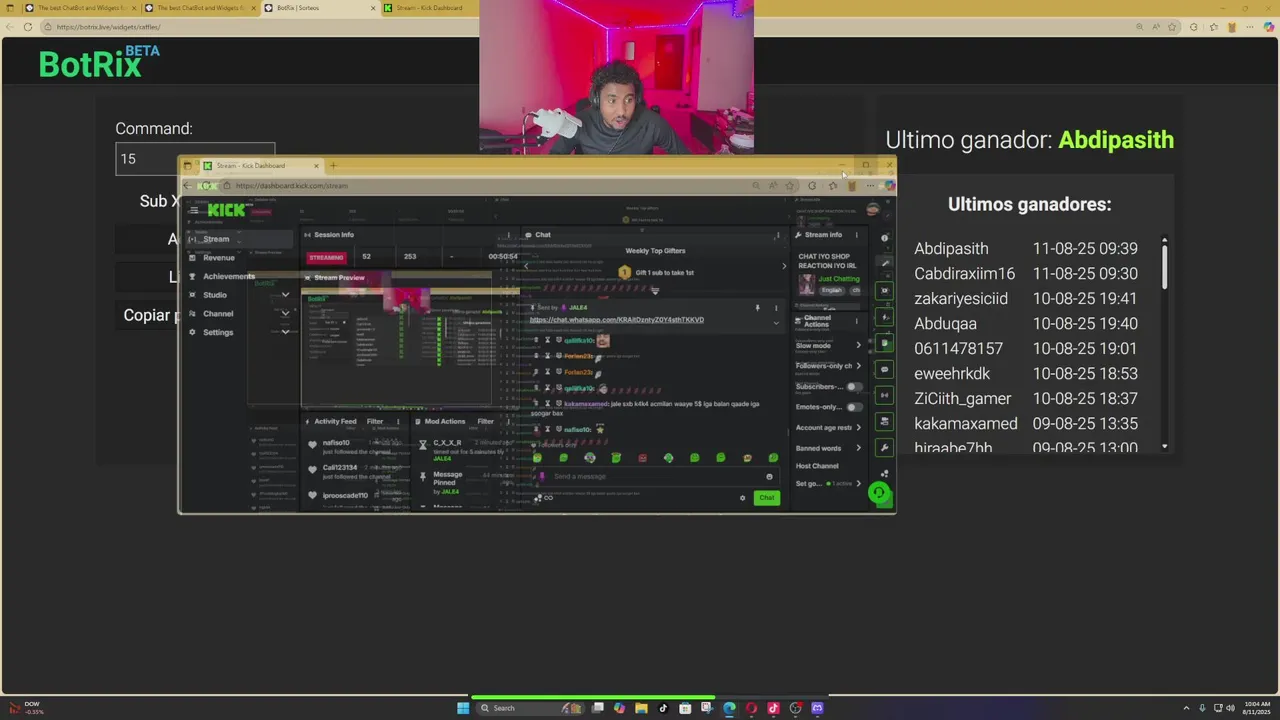Open Channel Actions options menu
Image resolution: width=1280 pixels, height=720 pixels.
(x=856, y=322)
